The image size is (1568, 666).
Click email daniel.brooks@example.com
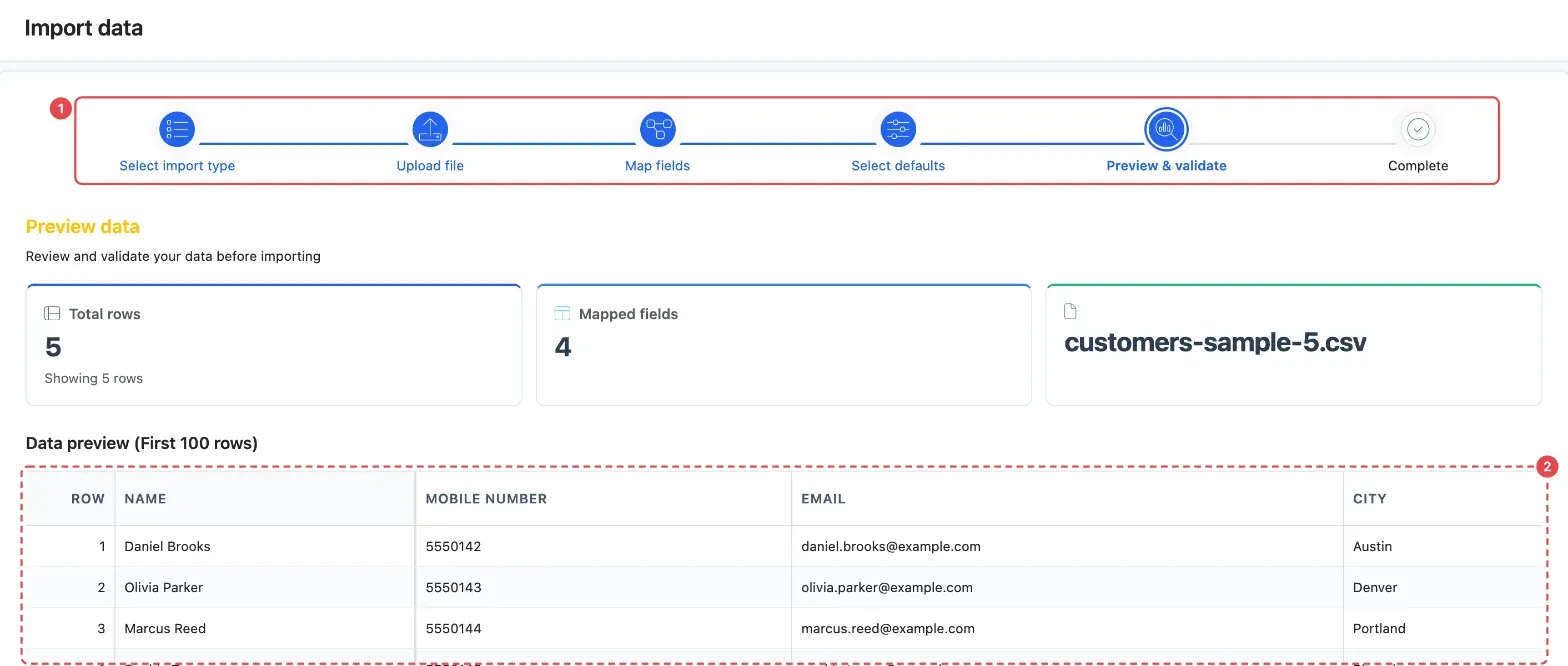(891, 547)
